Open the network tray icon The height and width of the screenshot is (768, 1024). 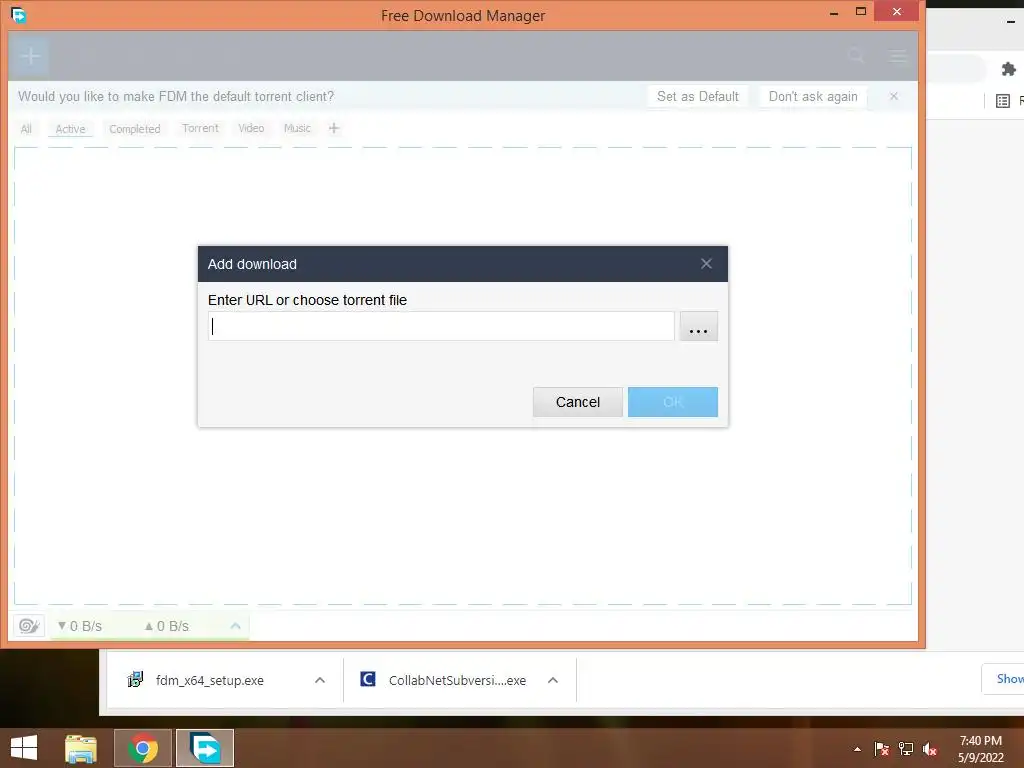point(906,749)
